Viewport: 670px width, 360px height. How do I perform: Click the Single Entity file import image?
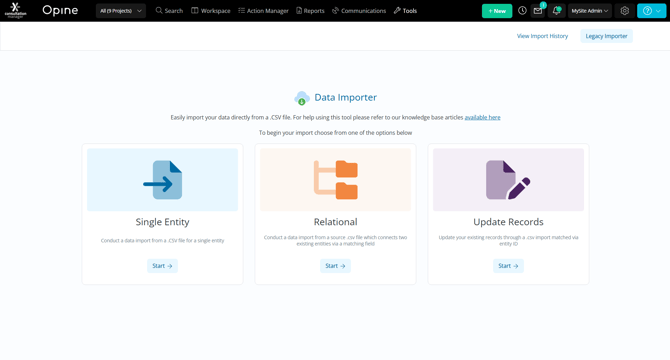(x=162, y=179)
